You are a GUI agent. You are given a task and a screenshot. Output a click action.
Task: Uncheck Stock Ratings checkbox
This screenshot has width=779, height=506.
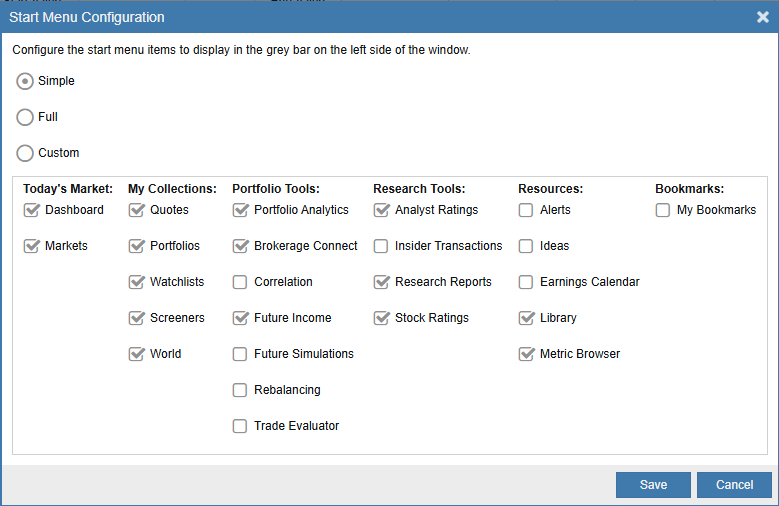click(381, 318)
